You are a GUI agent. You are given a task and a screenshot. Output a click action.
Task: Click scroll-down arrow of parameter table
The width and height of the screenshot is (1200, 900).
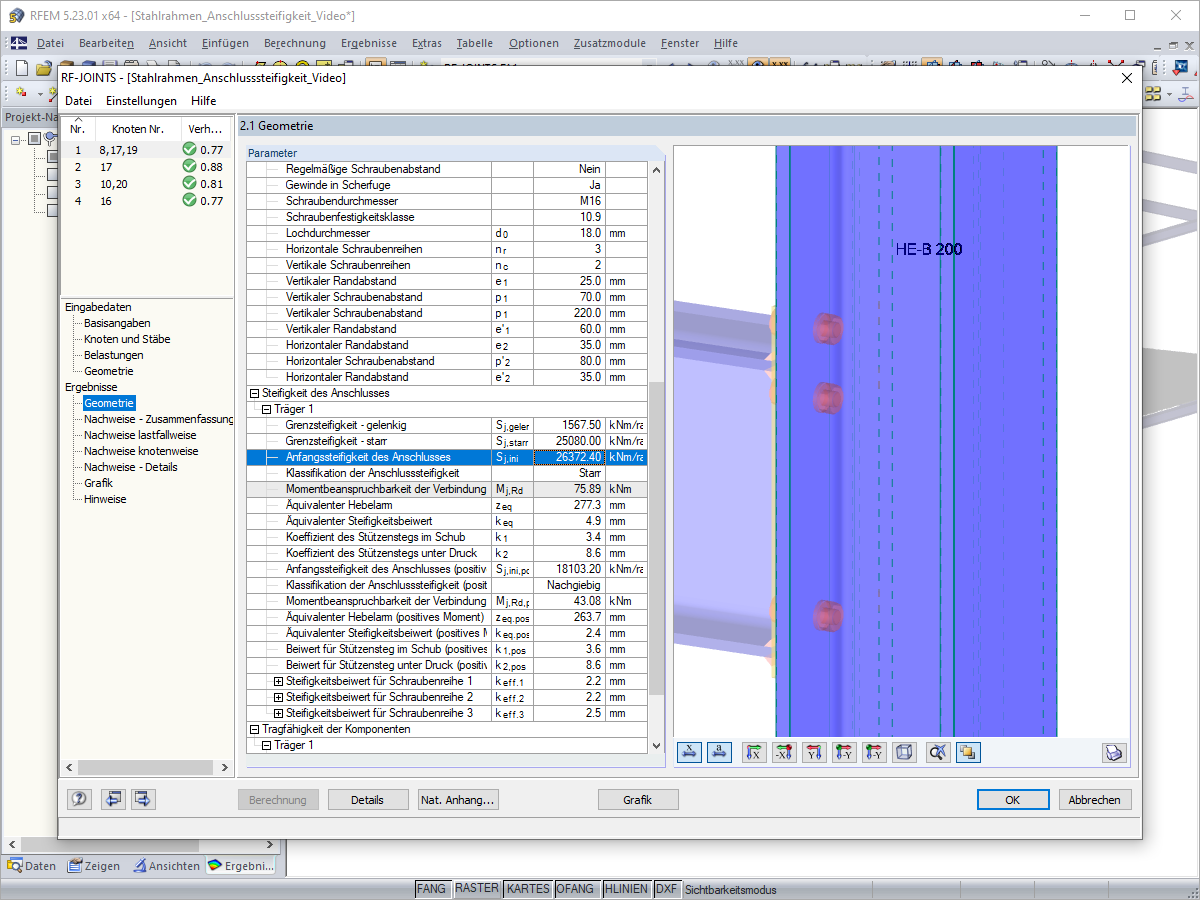[x=657, y=746]
